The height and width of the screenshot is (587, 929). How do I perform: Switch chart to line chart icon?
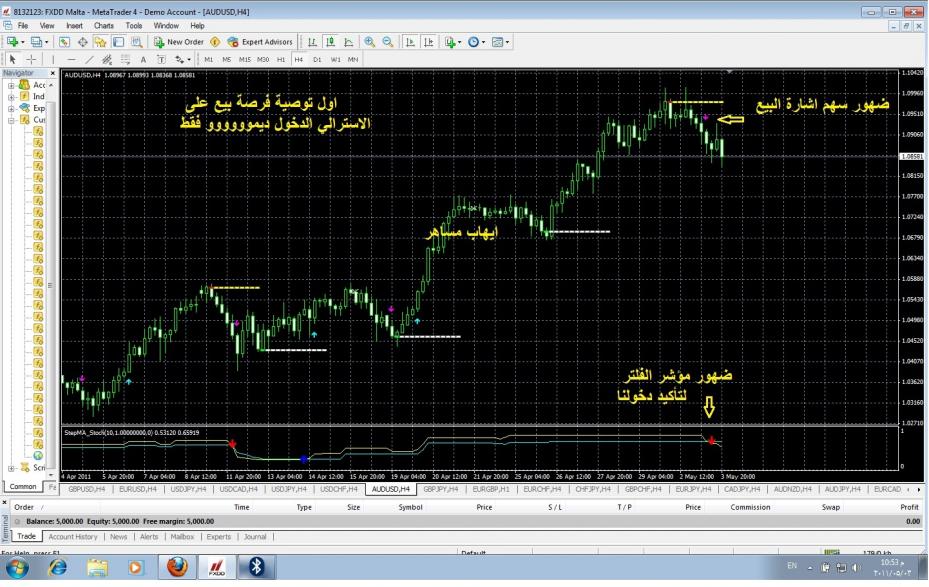[349, 42]
